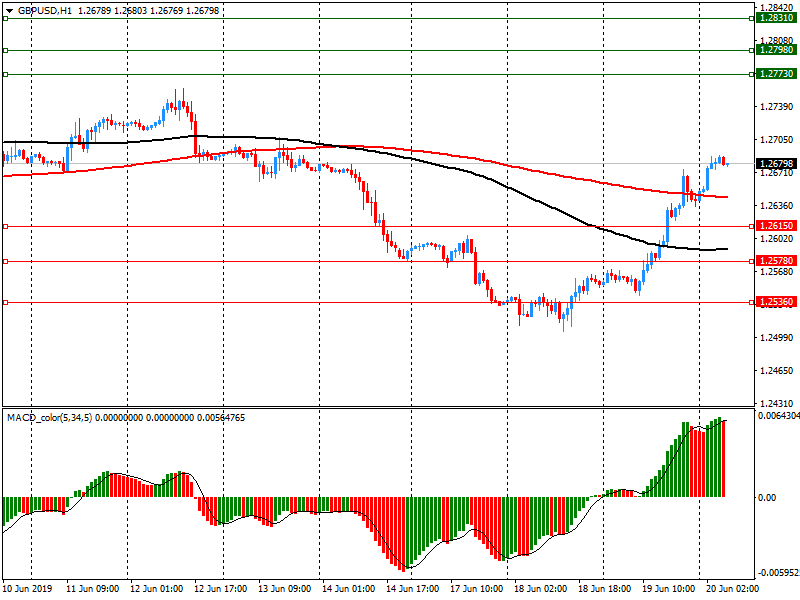Viewport: 800px width, 600px height.
Task: Grab left handle of the 1.26150 line
Action: [x=6, y=226]
